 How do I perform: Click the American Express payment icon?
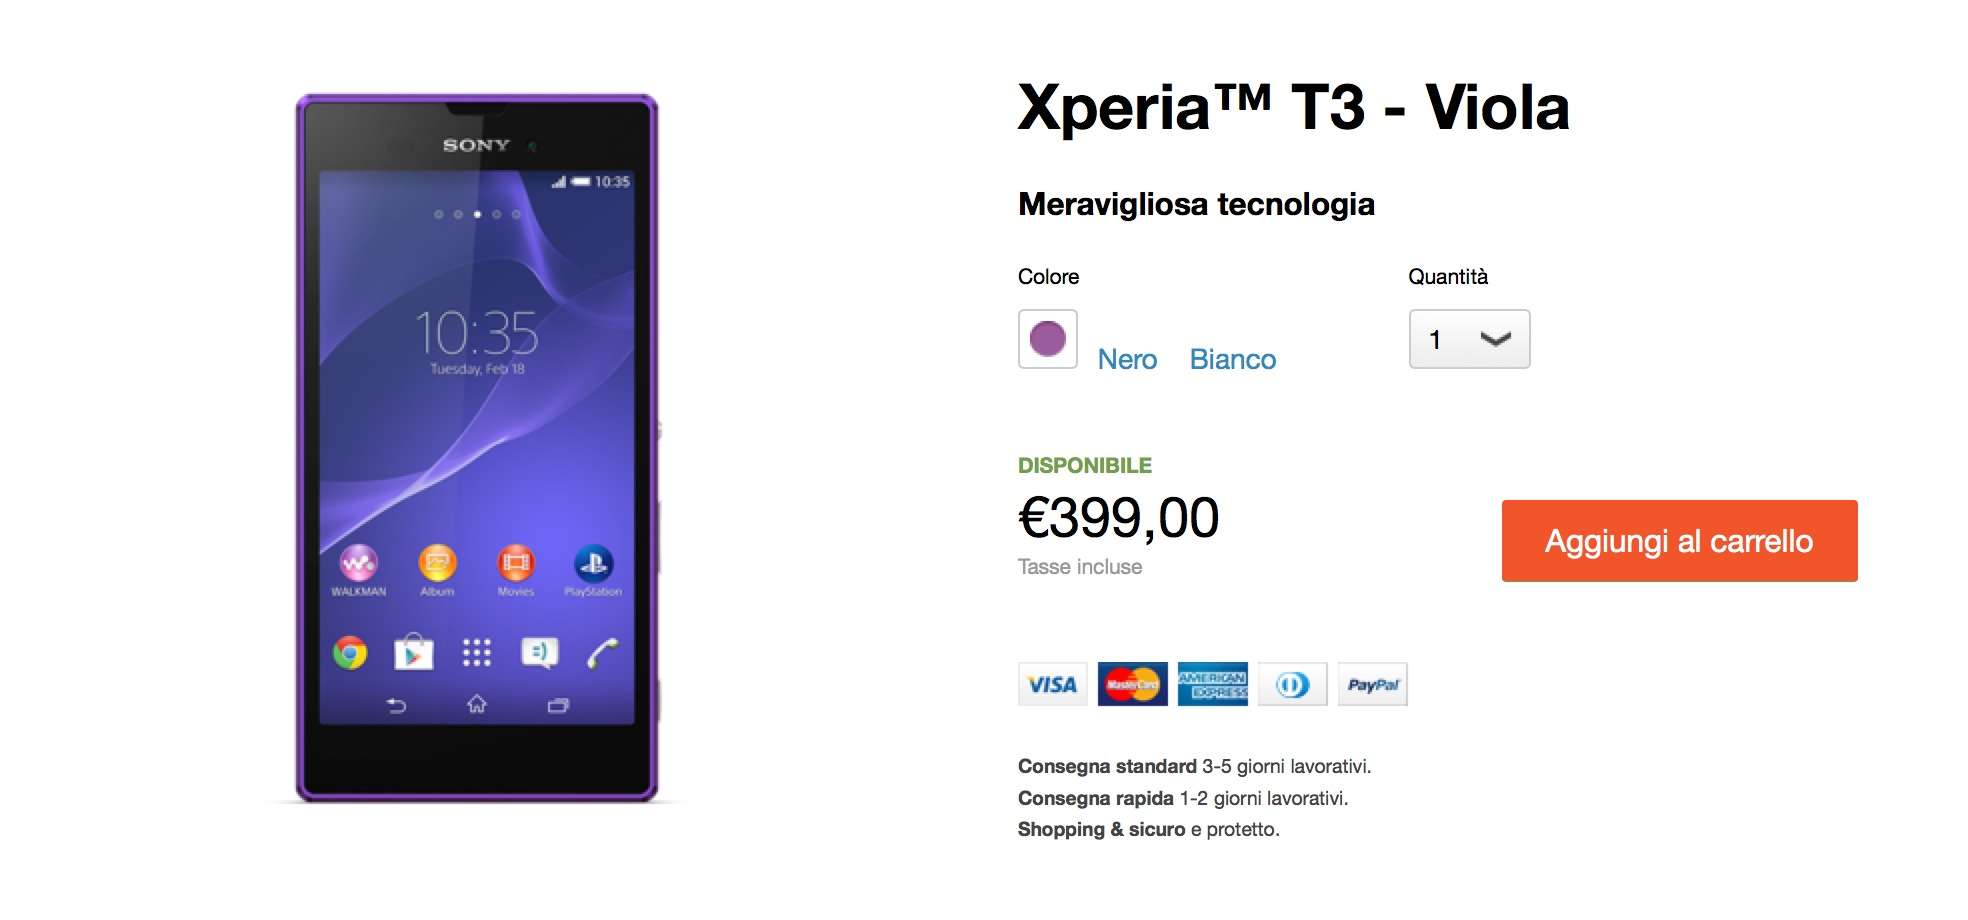1212,684
